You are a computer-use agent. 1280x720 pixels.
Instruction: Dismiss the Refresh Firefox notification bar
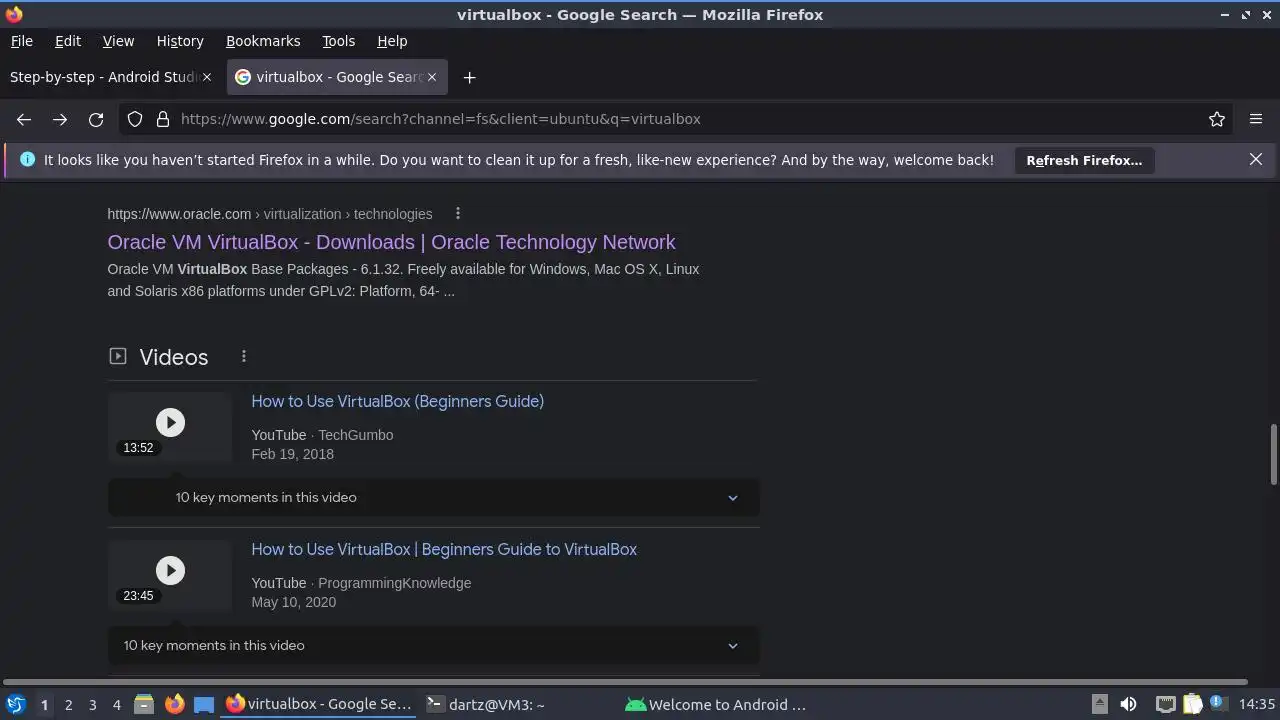click(x=1256, y=160)
